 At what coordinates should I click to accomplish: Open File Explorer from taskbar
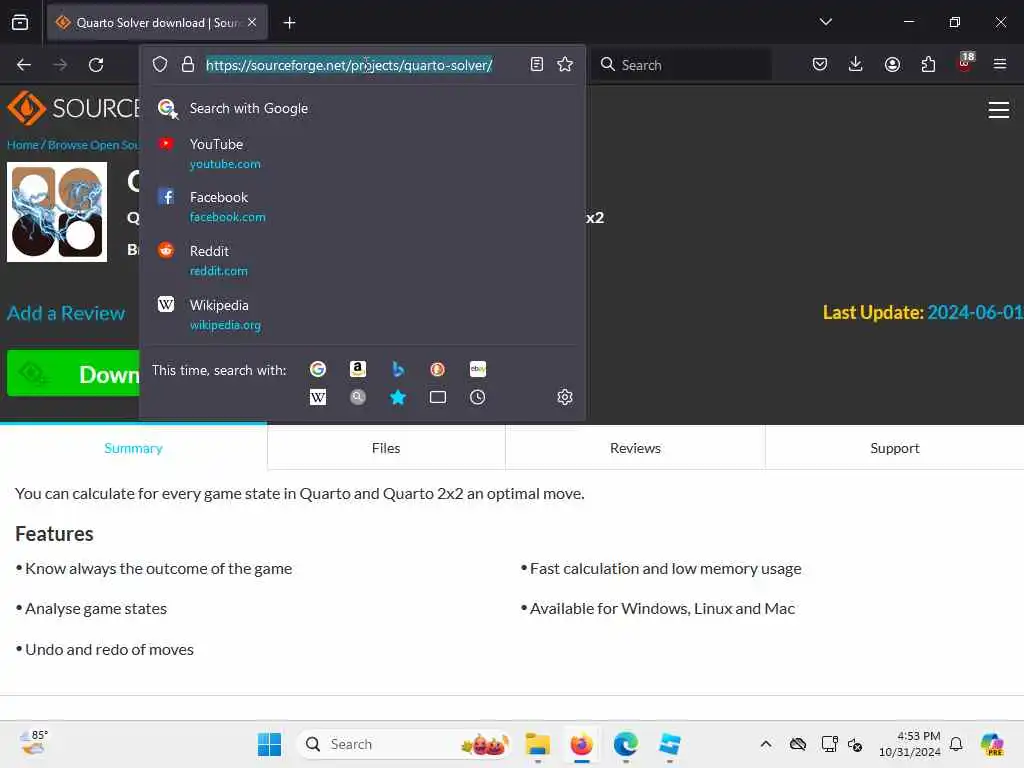click(537, 744)
